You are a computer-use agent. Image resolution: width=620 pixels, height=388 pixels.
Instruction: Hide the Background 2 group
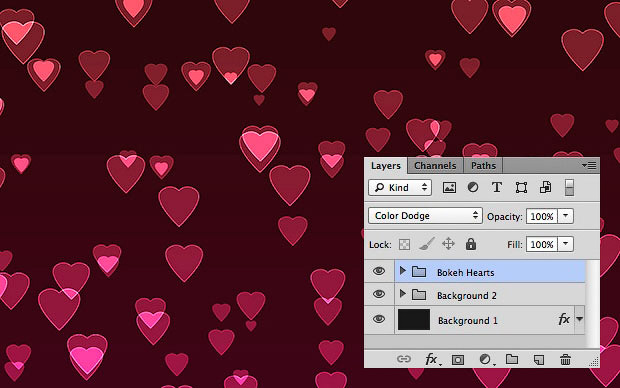tap(379, 294)
